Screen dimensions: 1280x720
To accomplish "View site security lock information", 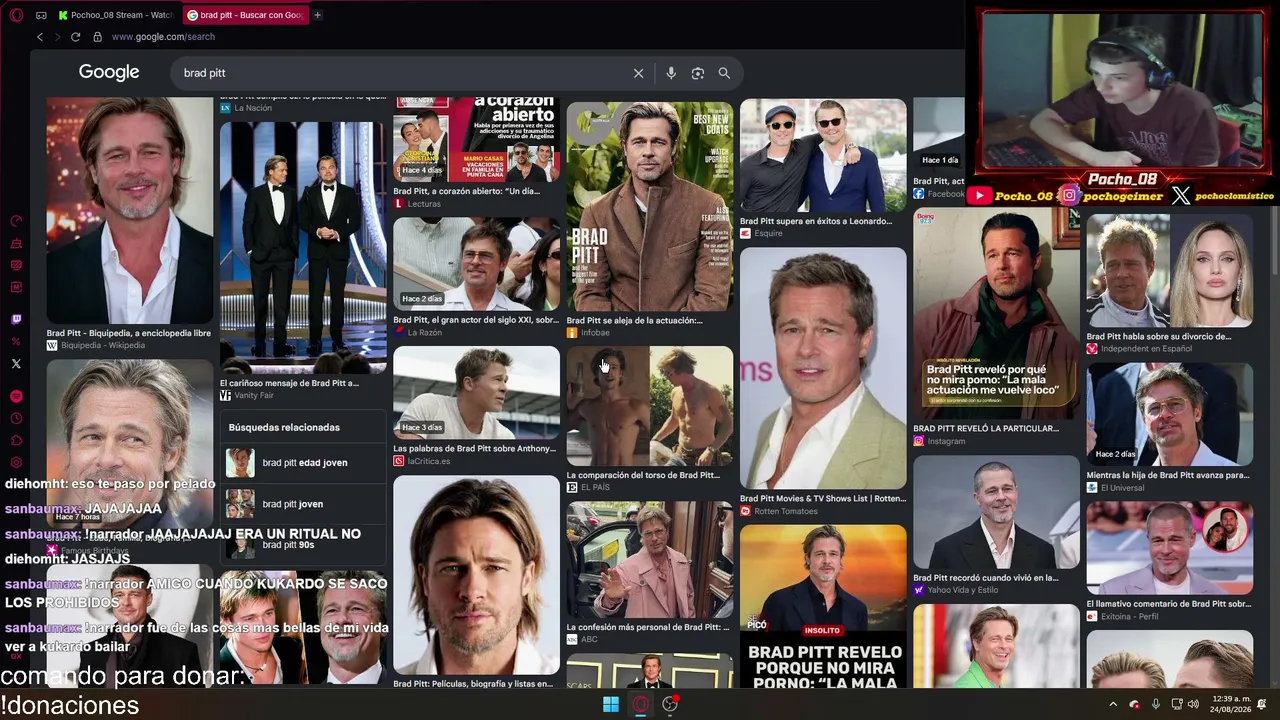I will pyautogui.click(x=97, y=37).
